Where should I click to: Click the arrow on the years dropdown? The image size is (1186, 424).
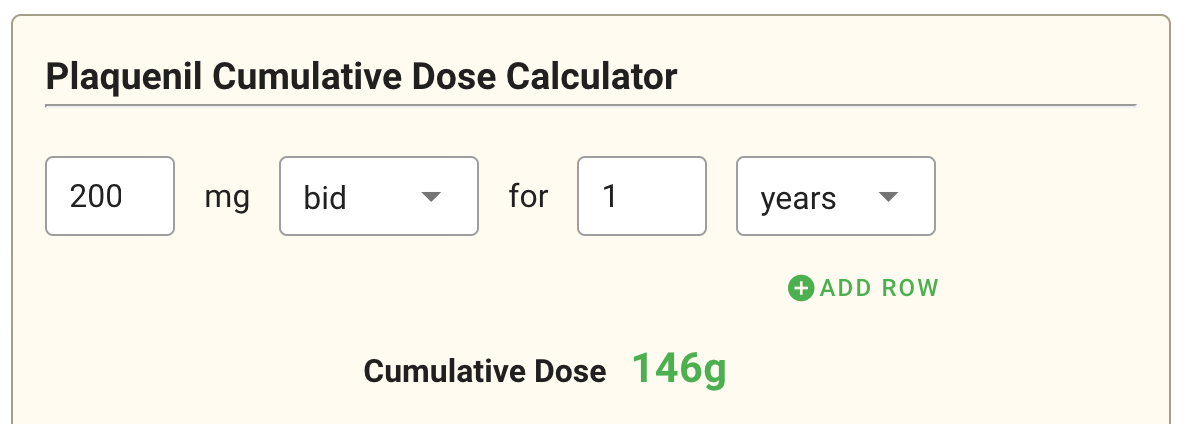tap(888, 196)
